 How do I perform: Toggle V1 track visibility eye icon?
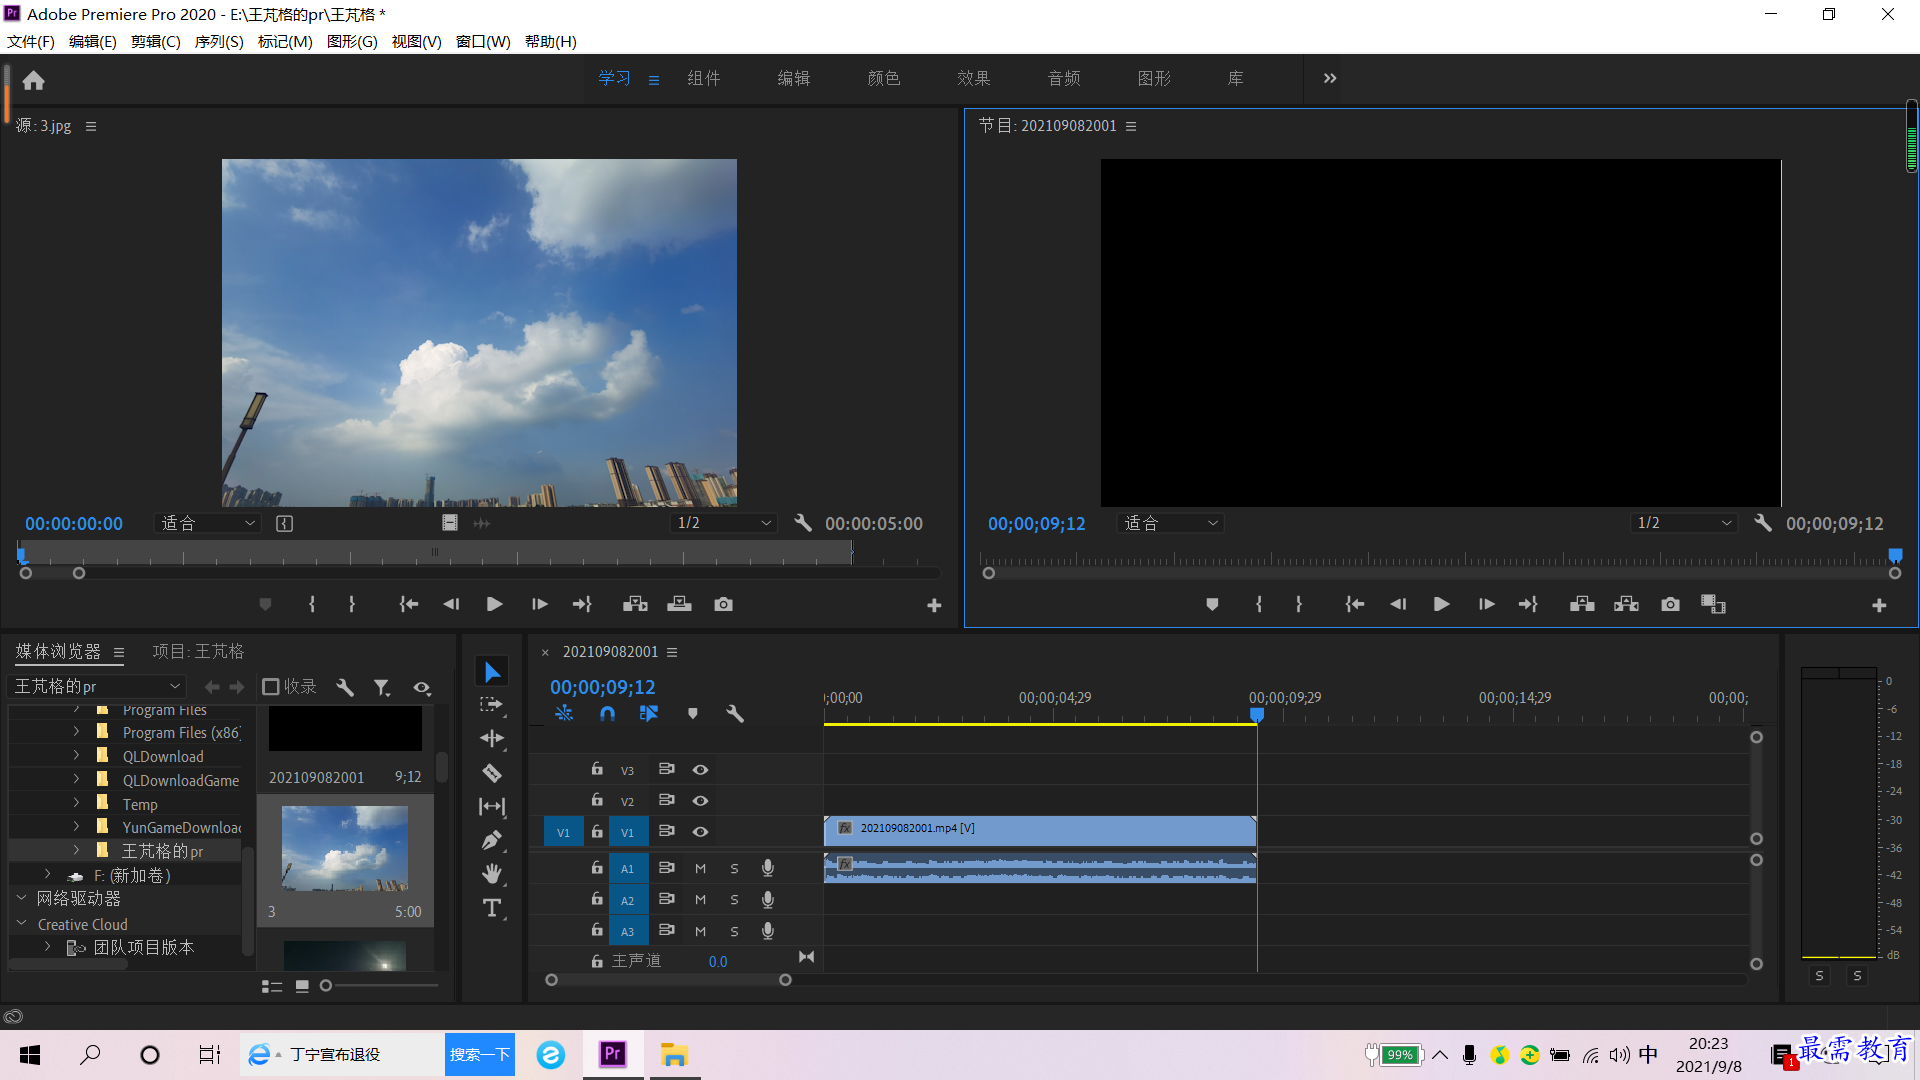[700, 831]
